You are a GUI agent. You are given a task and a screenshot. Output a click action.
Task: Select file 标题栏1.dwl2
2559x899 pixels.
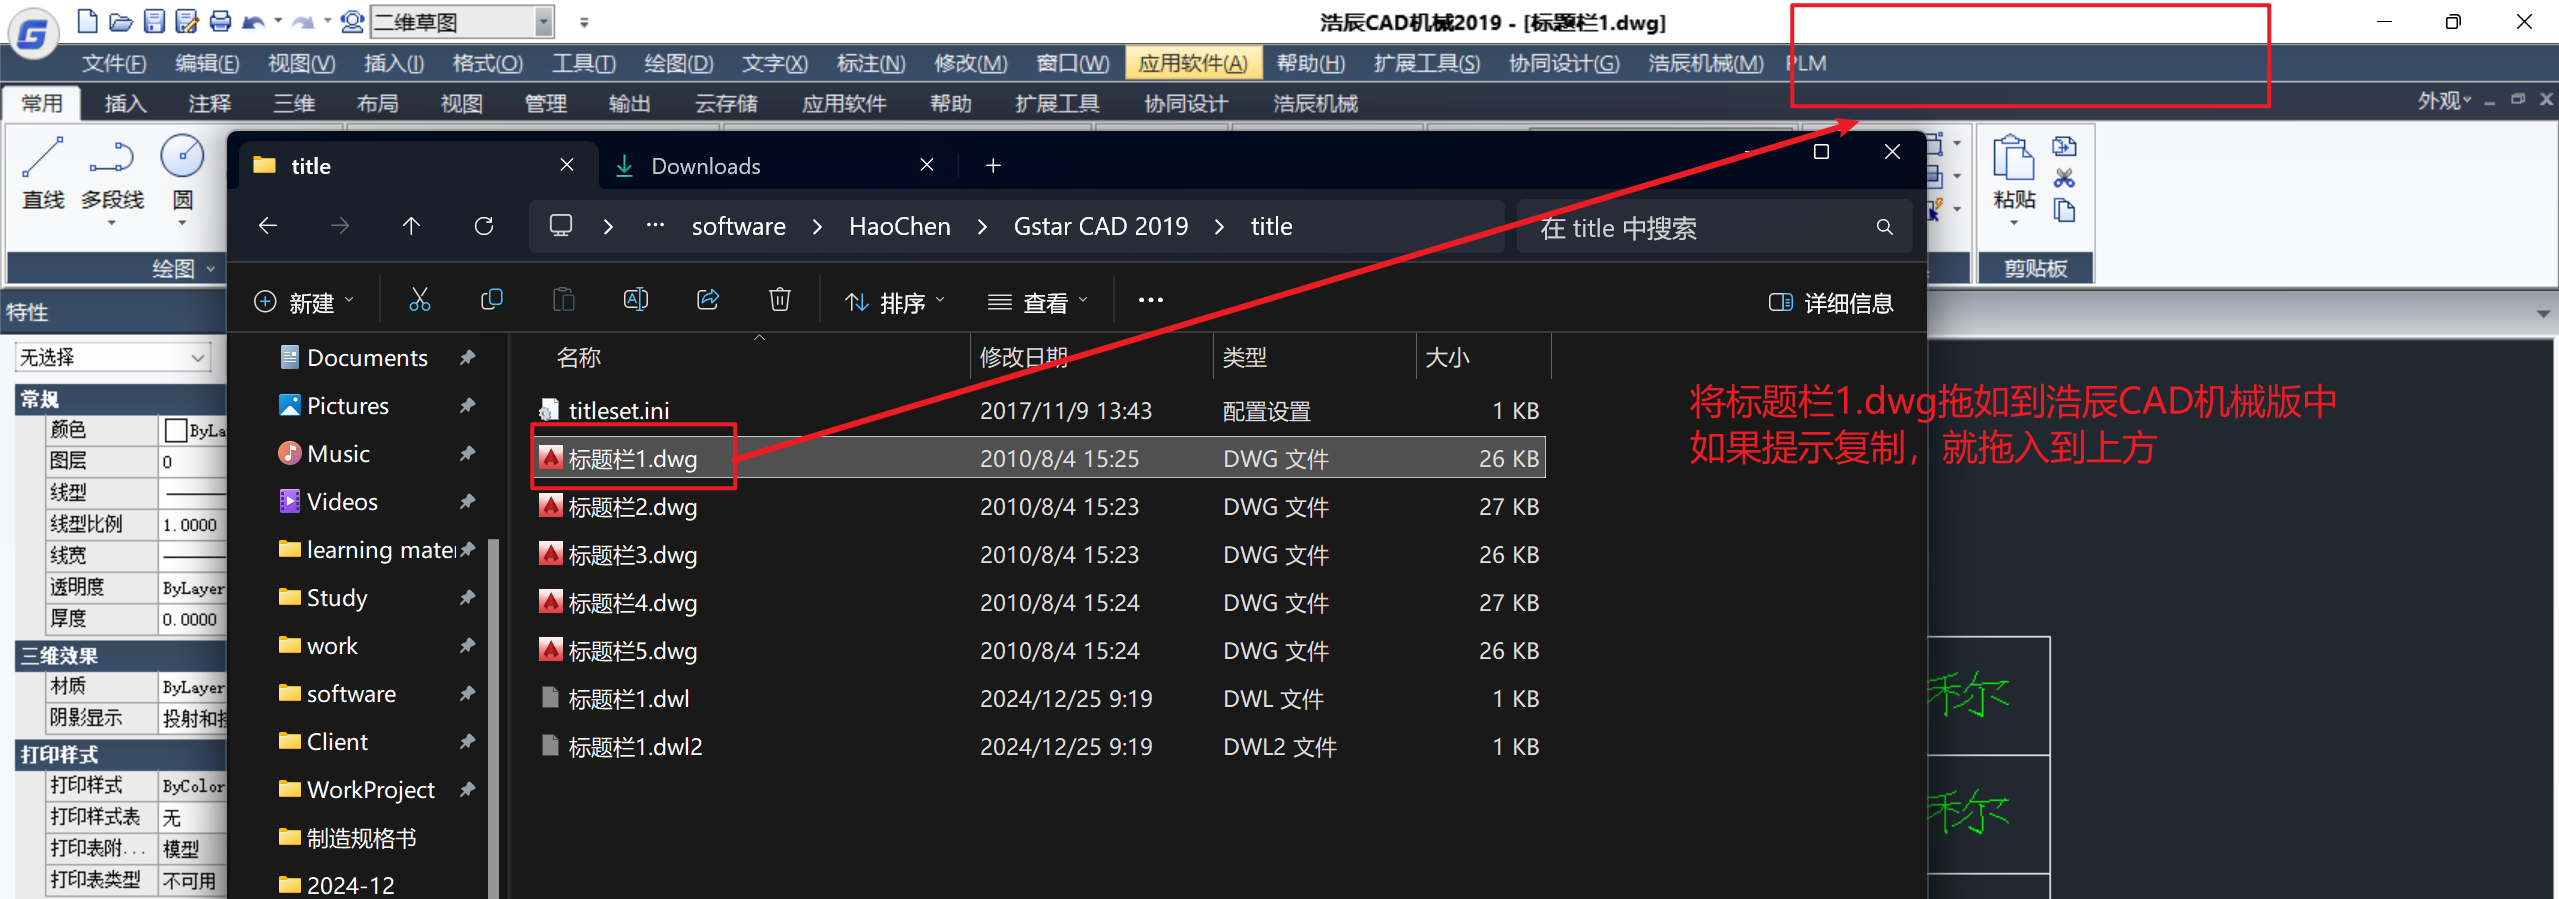1040,746
